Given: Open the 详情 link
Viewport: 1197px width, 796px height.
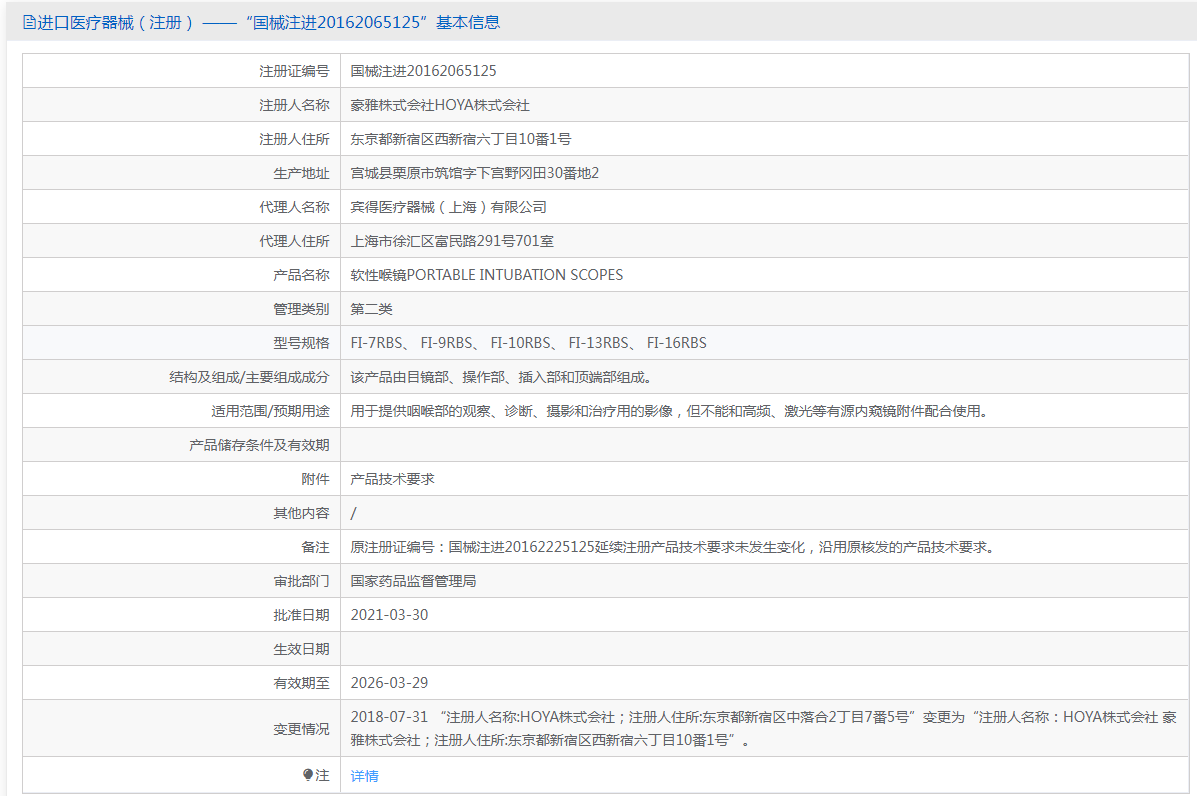Looking at the screenshot, I should tap(364, 776).
